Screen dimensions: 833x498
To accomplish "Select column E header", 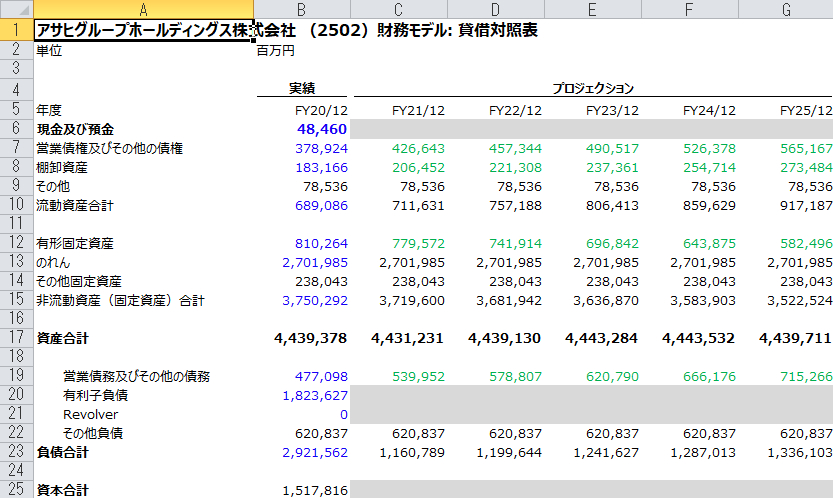I will coord(592,9).
